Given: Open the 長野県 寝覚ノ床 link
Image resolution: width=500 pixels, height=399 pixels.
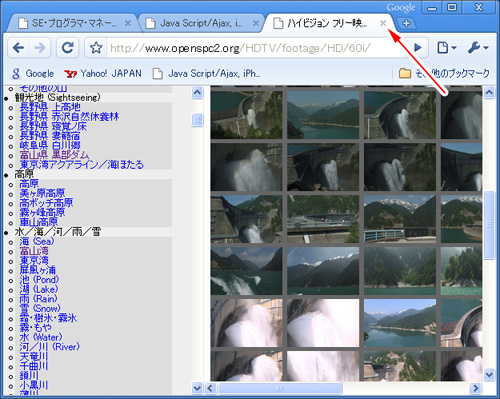Looking at the screenshot, I should (x=53, y=126).
